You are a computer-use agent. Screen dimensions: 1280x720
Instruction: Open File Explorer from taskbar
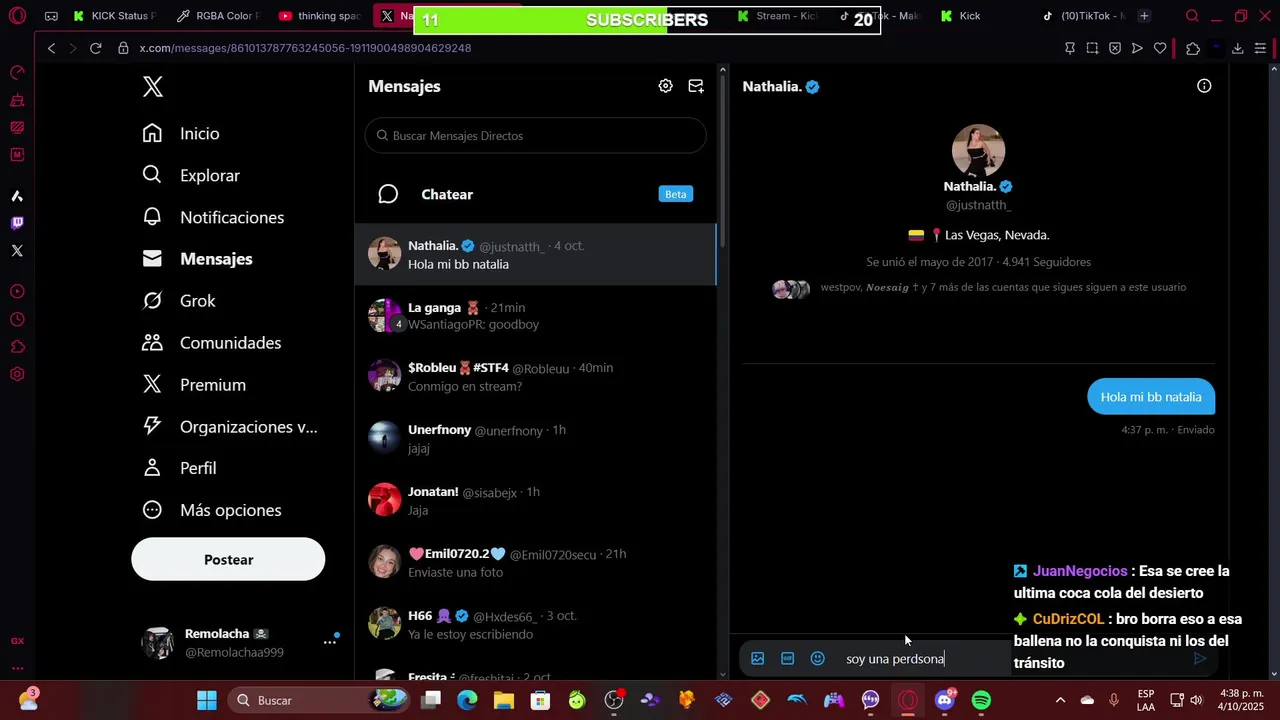[504, 700]
